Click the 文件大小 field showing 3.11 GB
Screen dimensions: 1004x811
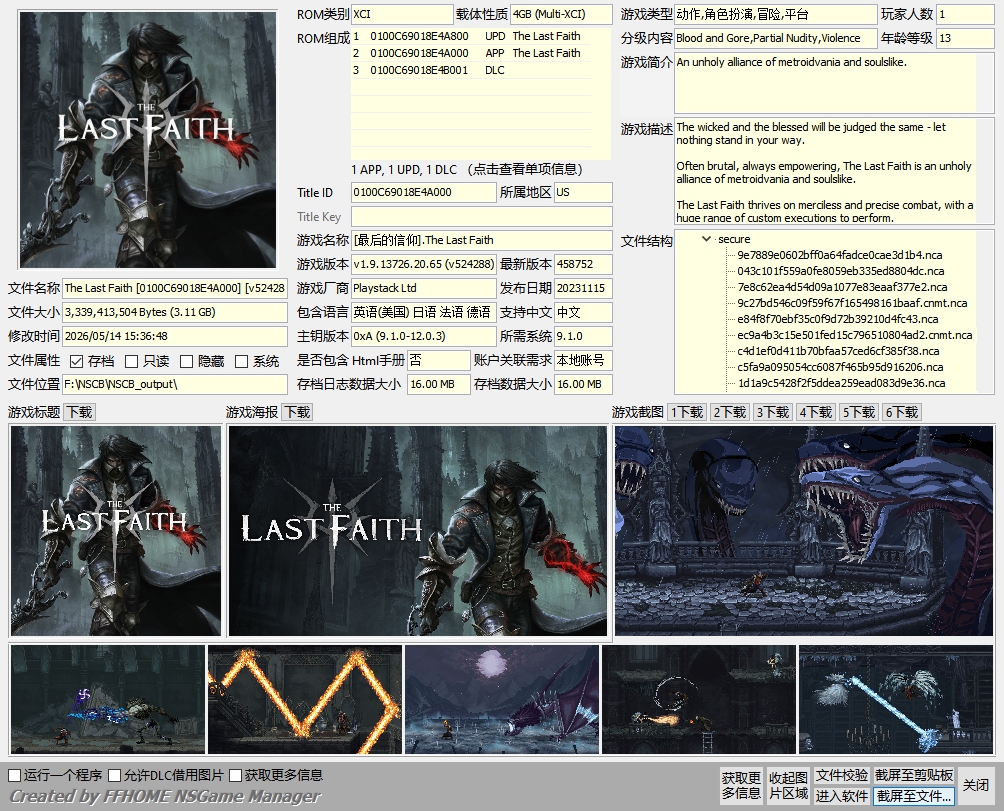pos(175,312)
